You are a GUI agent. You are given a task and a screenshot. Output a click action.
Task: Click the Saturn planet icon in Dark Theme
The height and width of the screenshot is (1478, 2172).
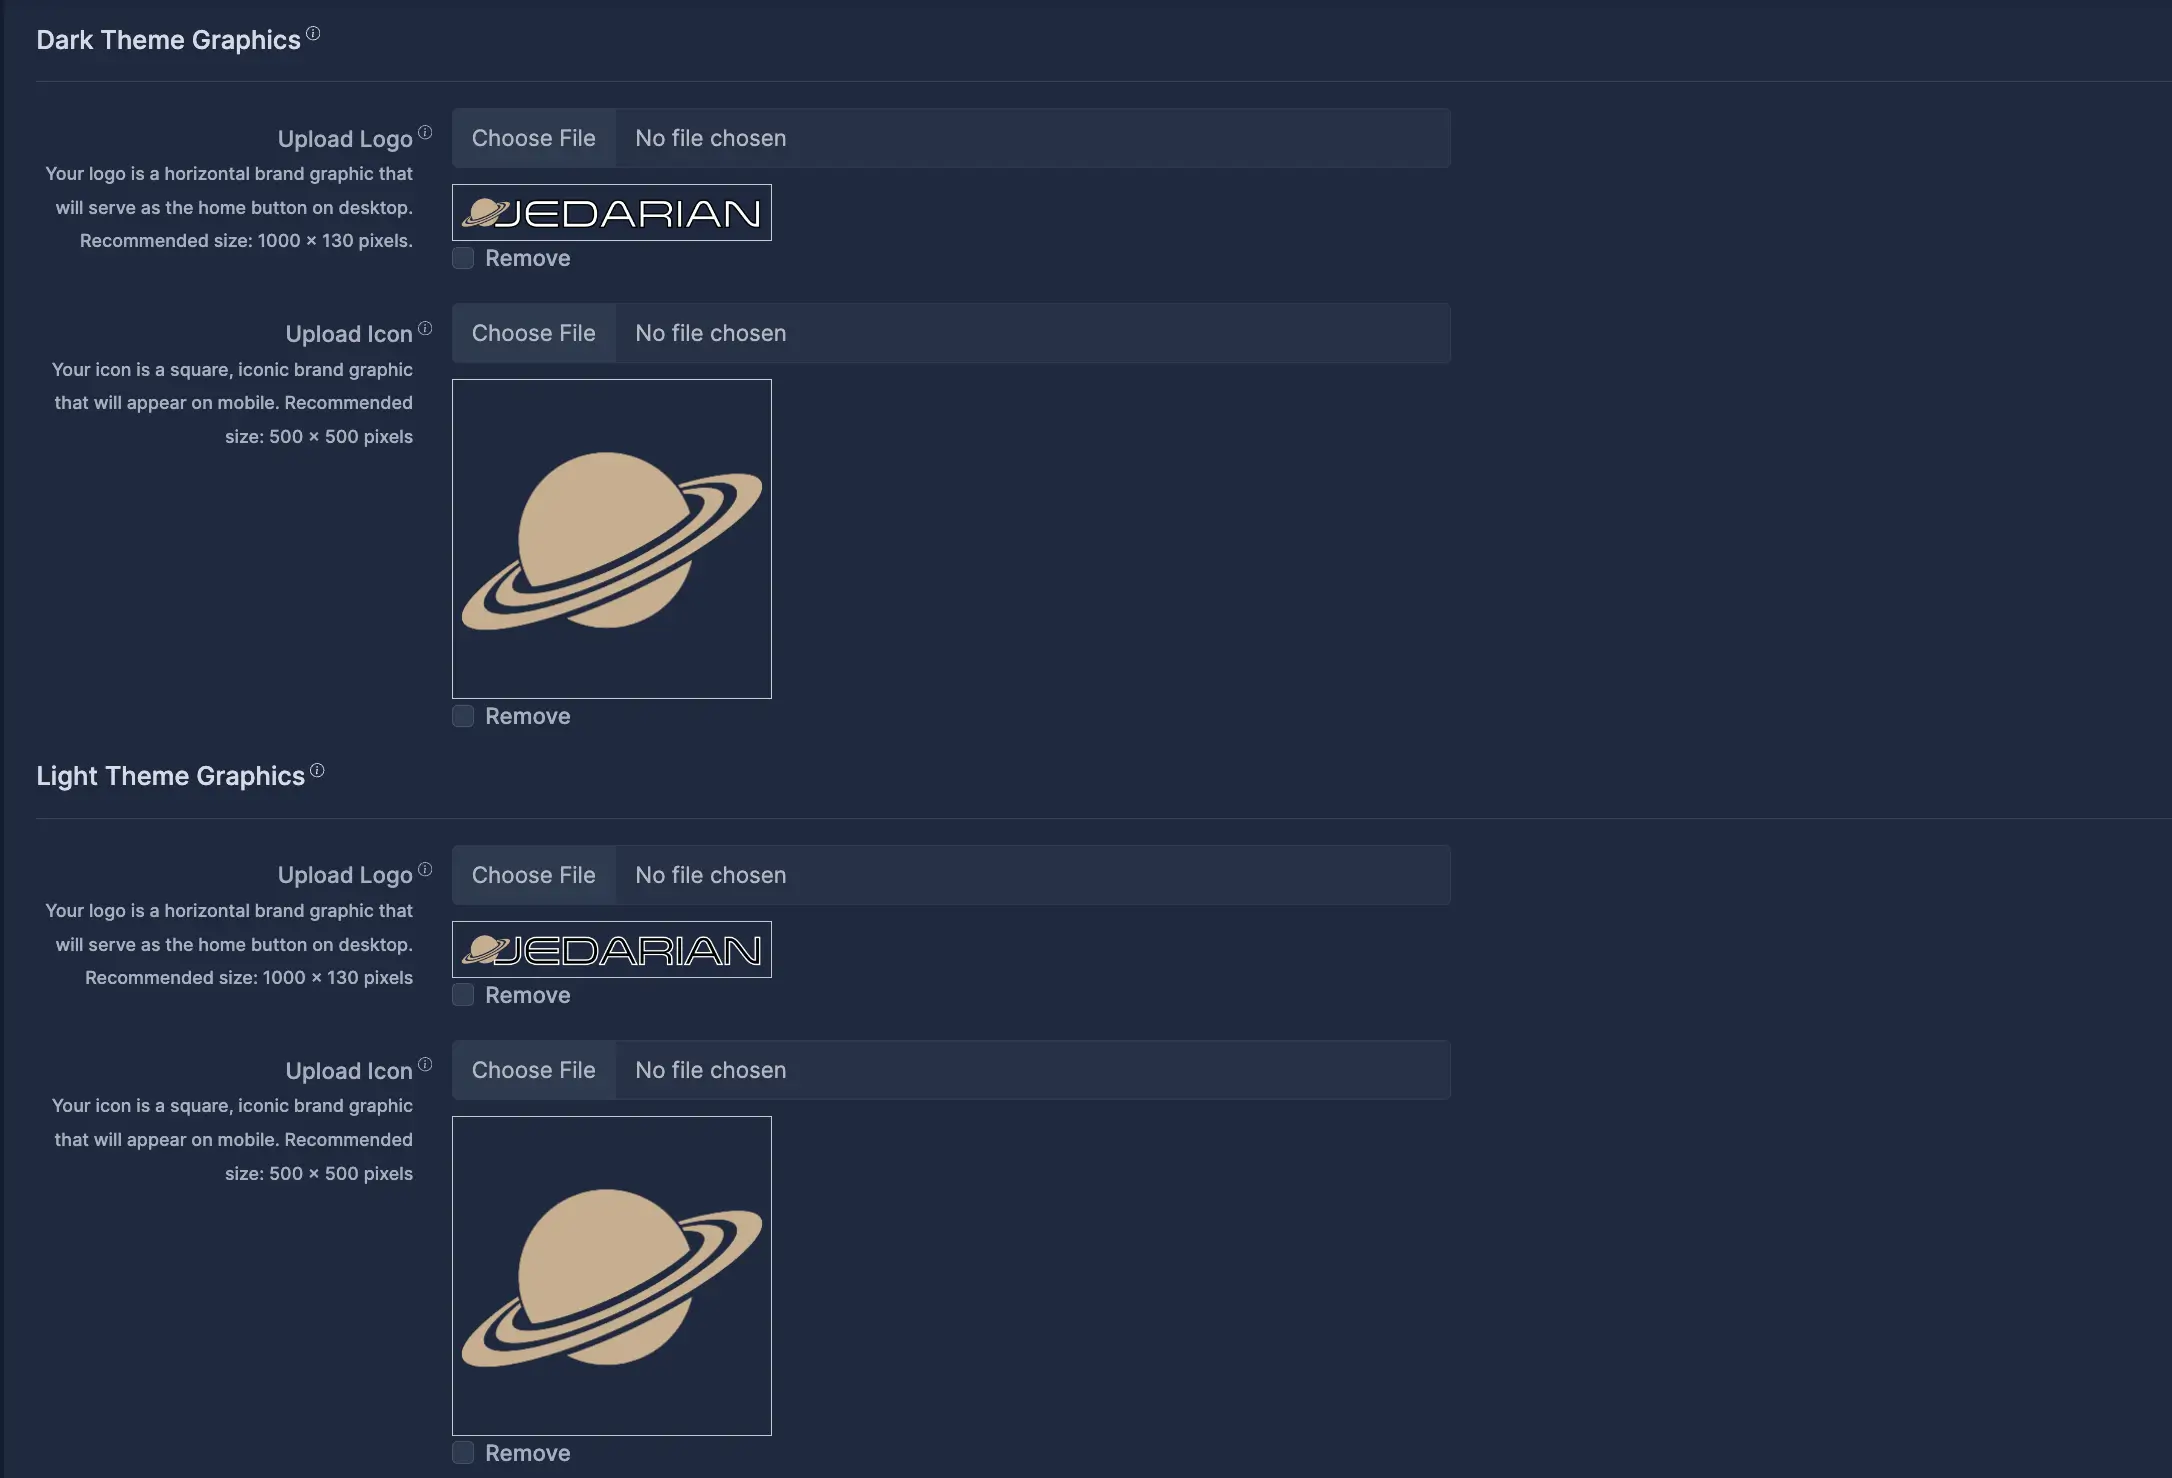point(612,538)
